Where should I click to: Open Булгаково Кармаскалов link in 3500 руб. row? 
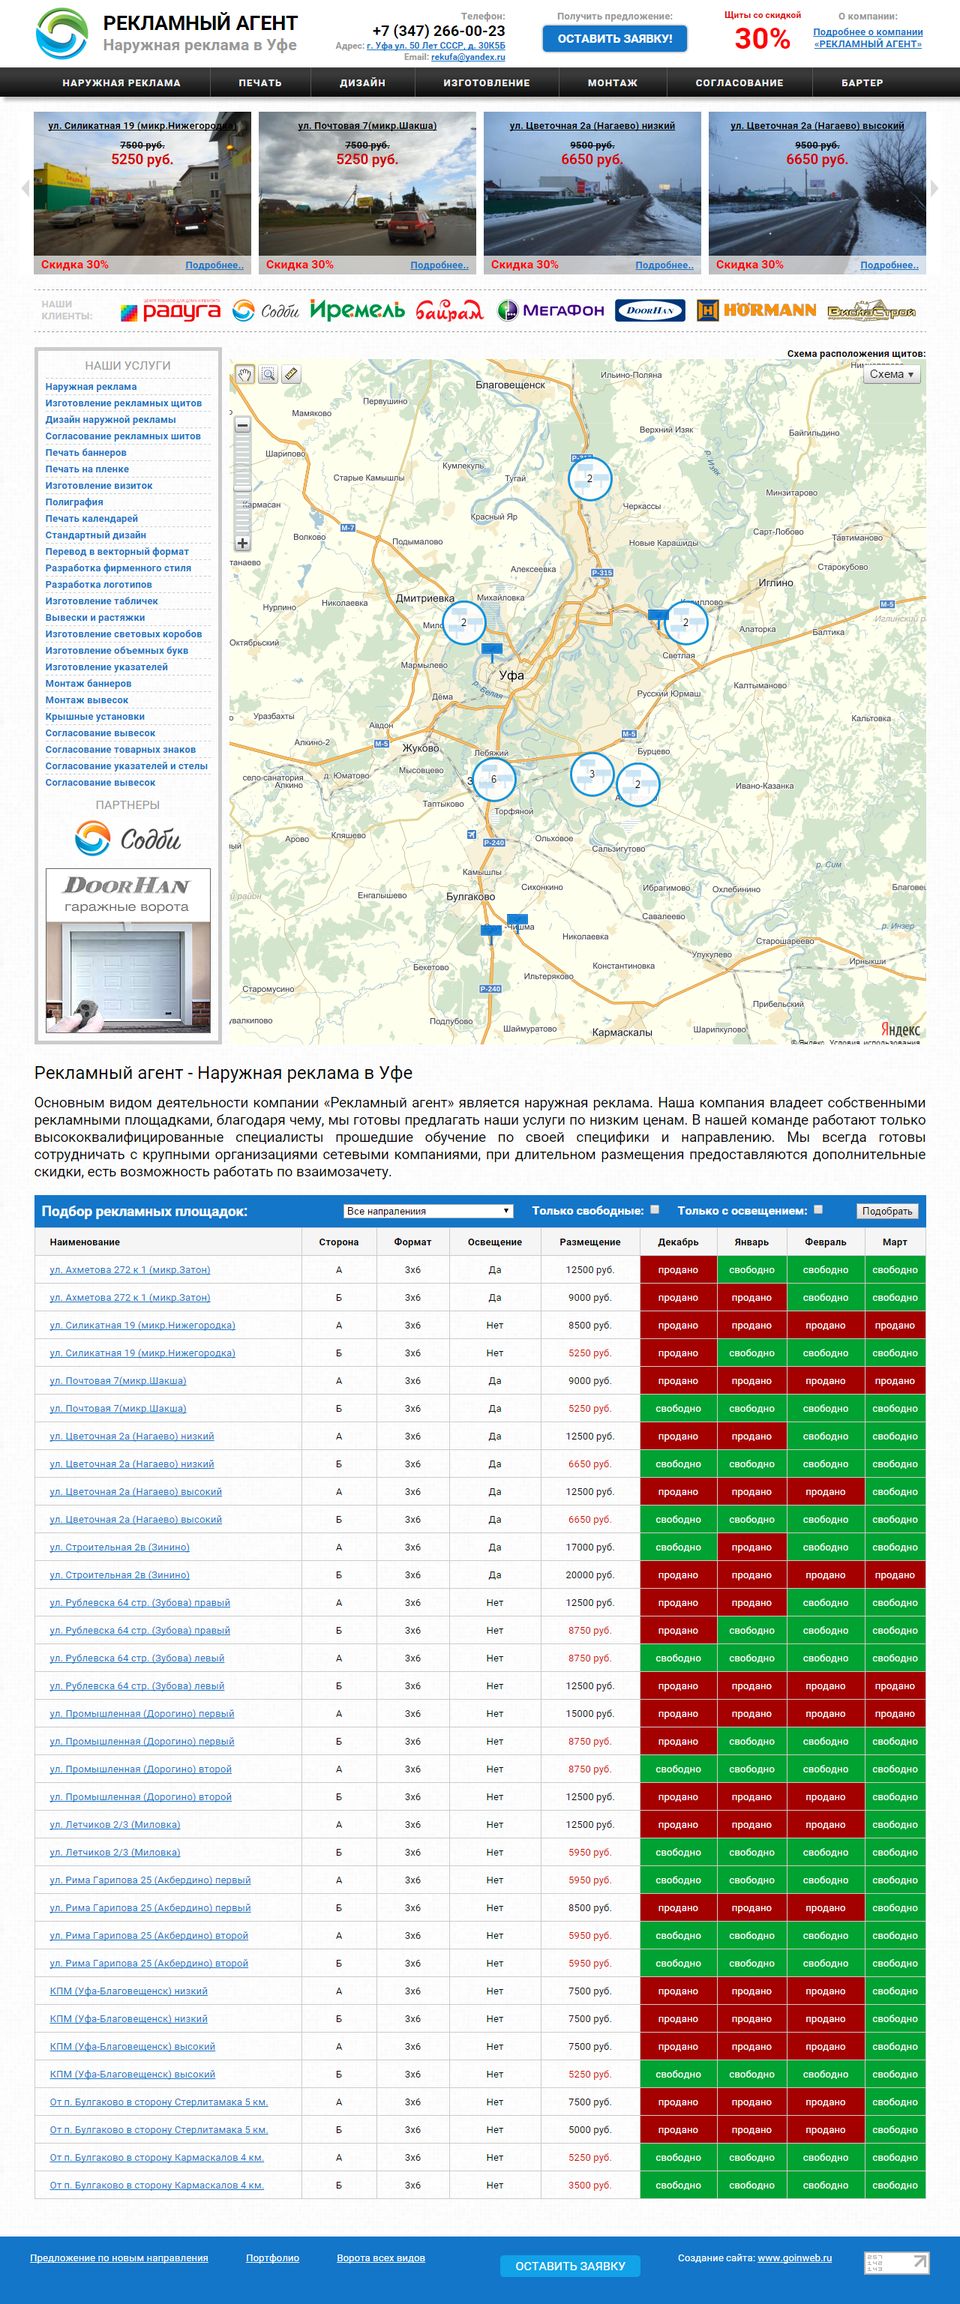coord(157,2186)
